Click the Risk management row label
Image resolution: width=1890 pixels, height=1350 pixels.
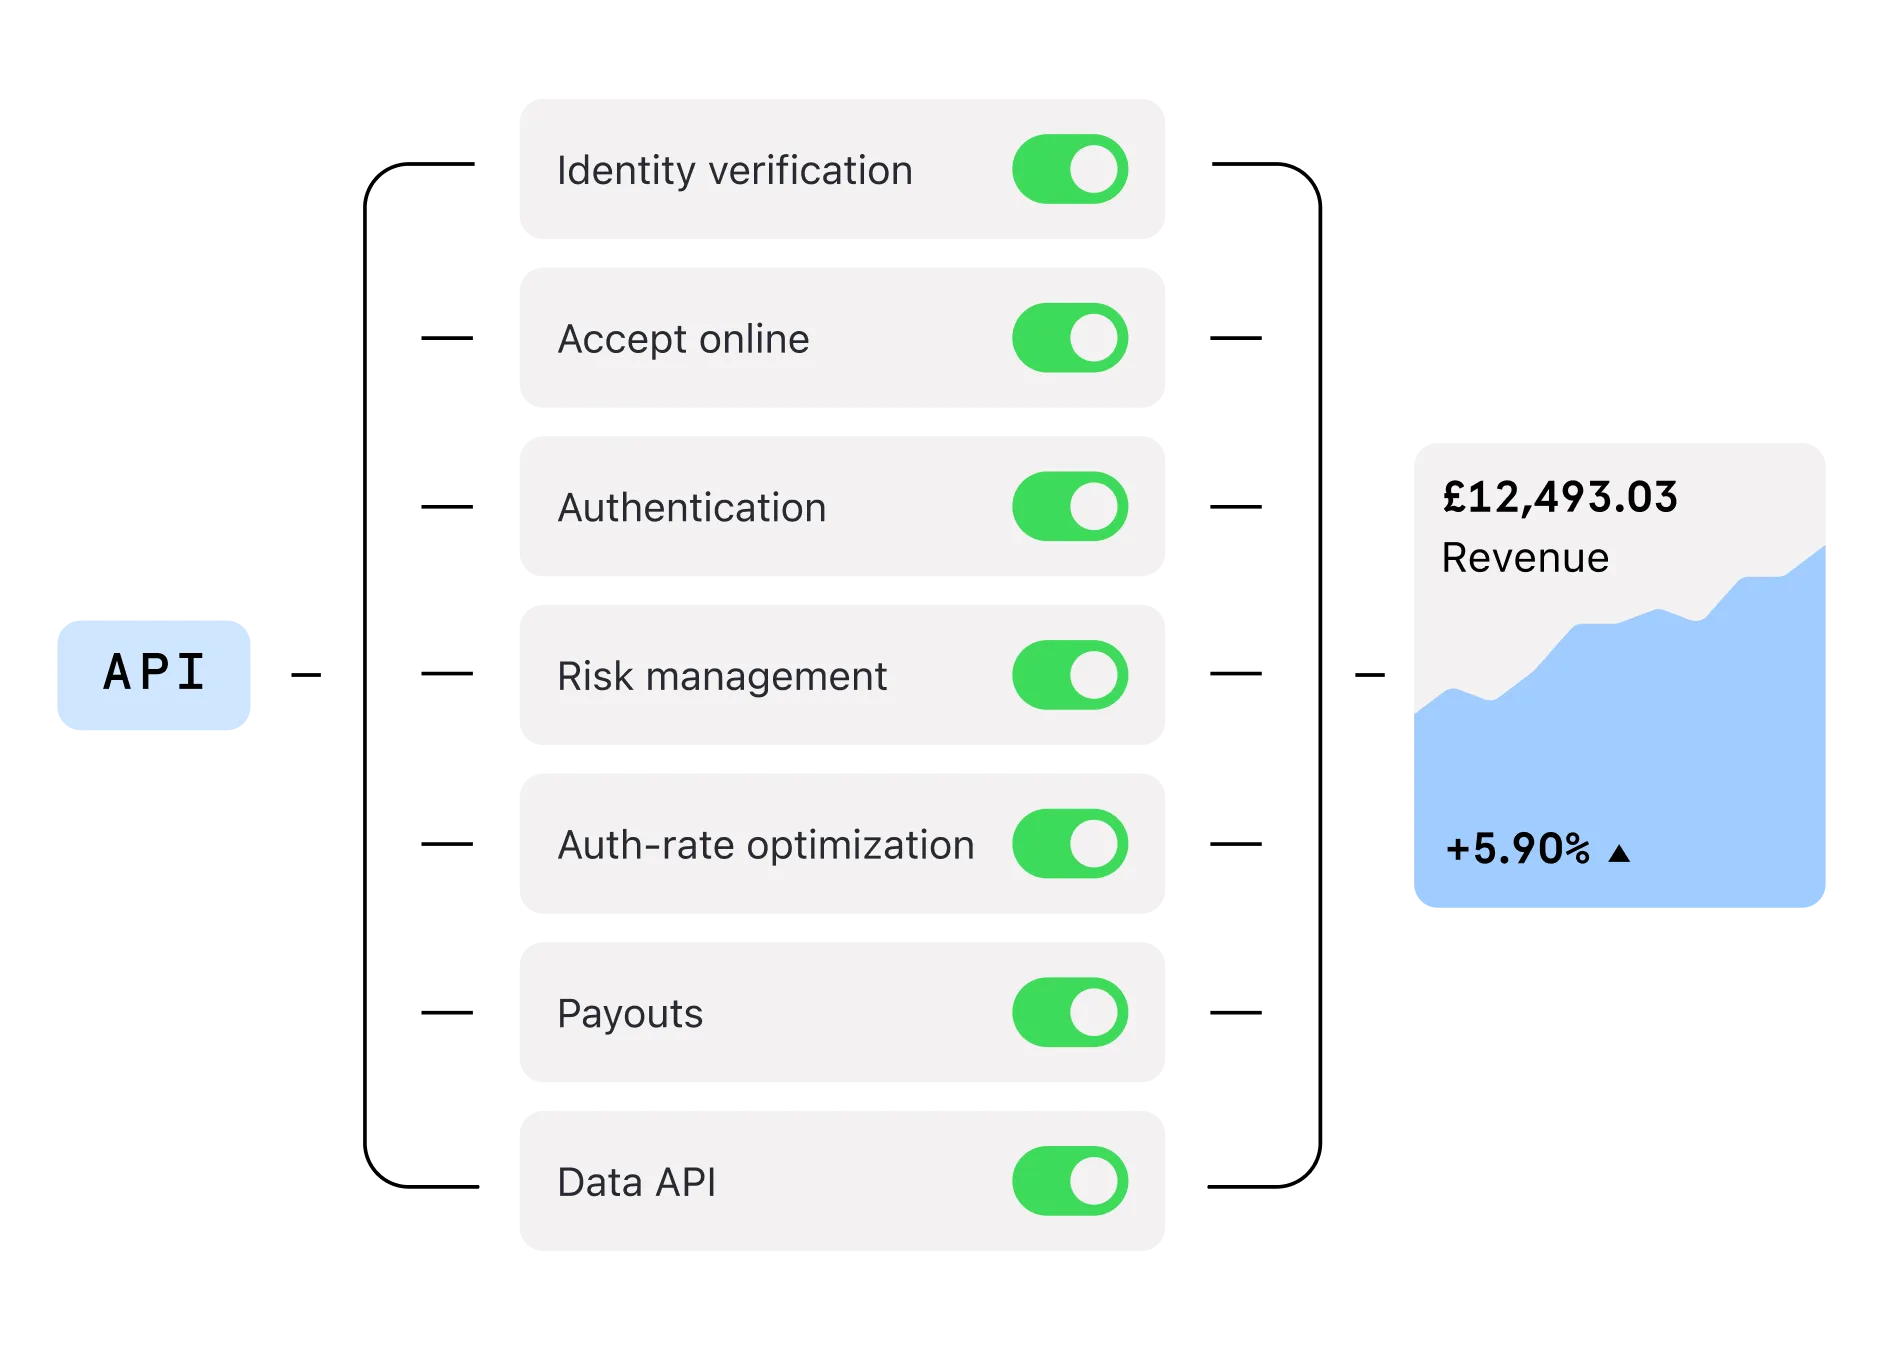(x=722, y=677)
